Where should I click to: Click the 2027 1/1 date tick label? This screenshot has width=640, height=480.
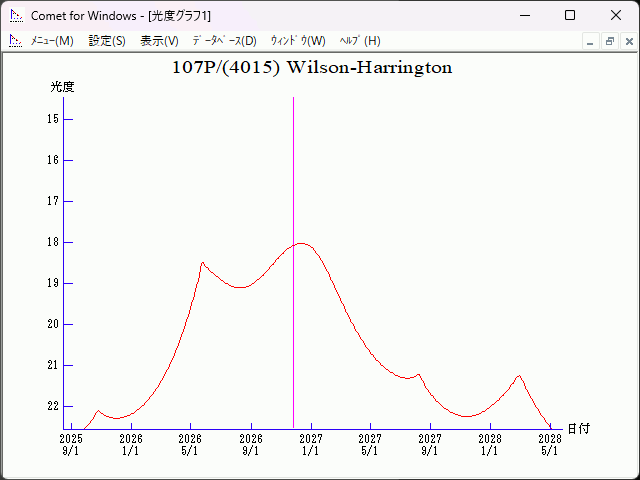pos(311,444)
